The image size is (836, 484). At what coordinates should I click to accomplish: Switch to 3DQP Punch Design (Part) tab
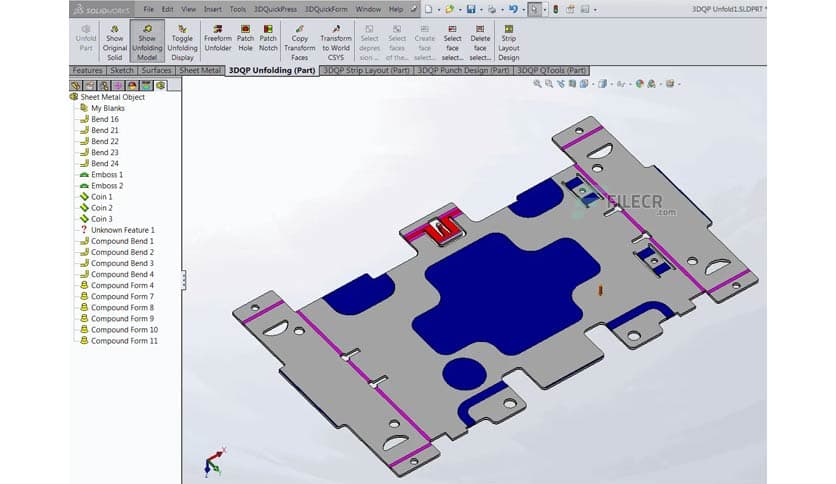click(463, 70)
